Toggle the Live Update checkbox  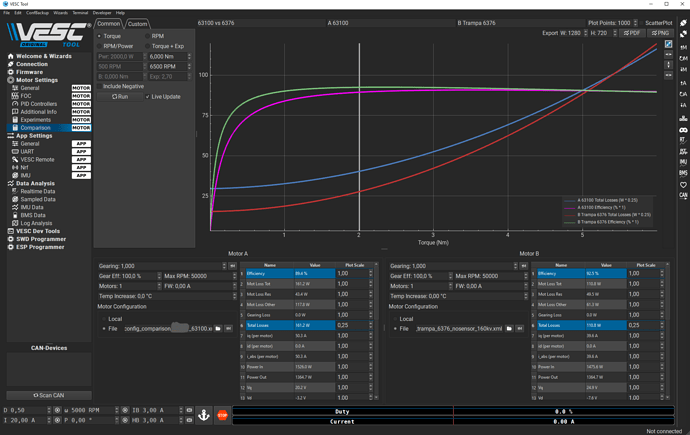[148, 97]
